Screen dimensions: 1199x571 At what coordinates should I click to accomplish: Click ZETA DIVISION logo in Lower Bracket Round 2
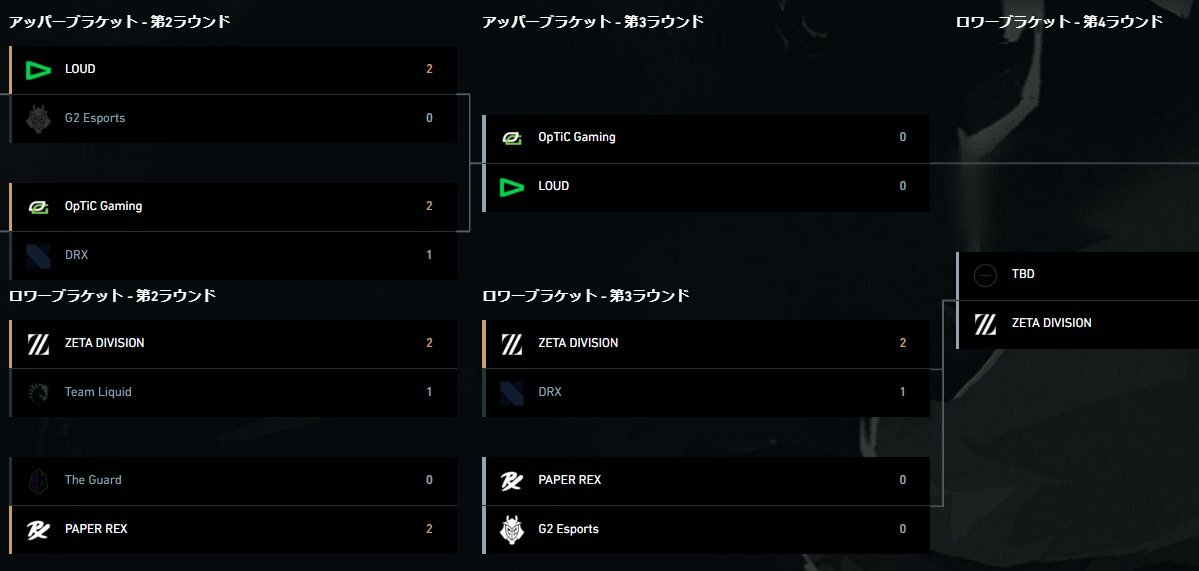[37, 344]
